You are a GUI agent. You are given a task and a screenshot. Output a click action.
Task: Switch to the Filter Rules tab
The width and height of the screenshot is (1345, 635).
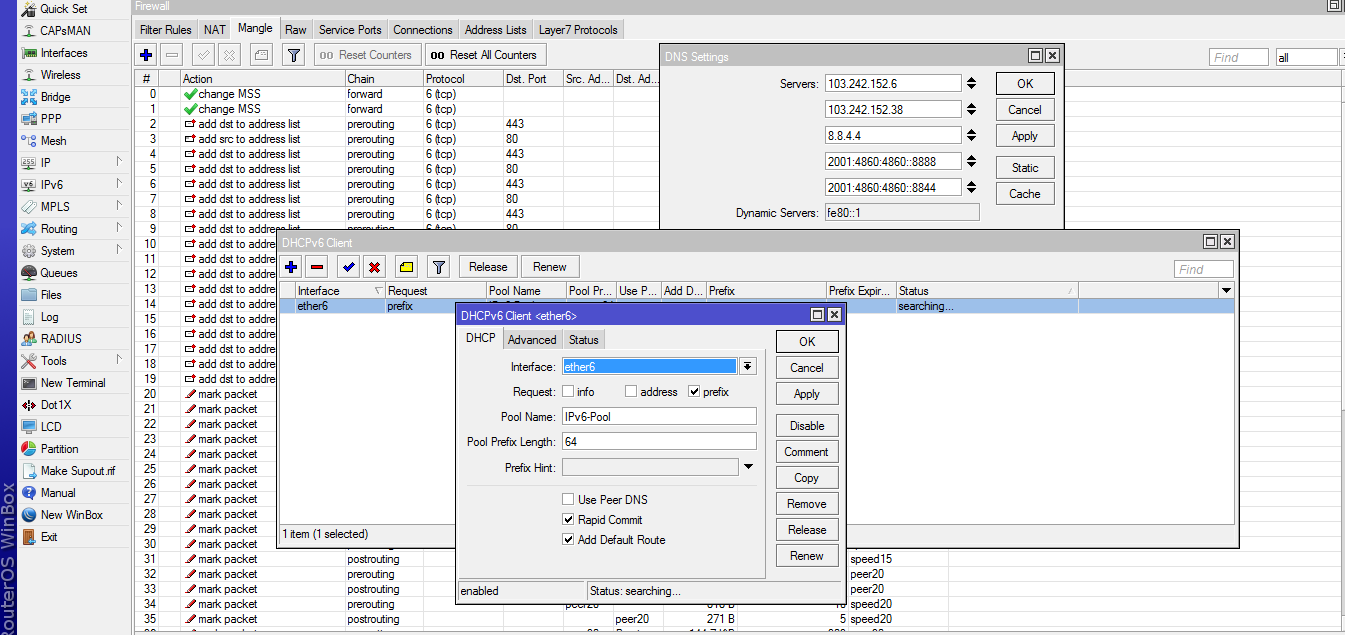166,30
